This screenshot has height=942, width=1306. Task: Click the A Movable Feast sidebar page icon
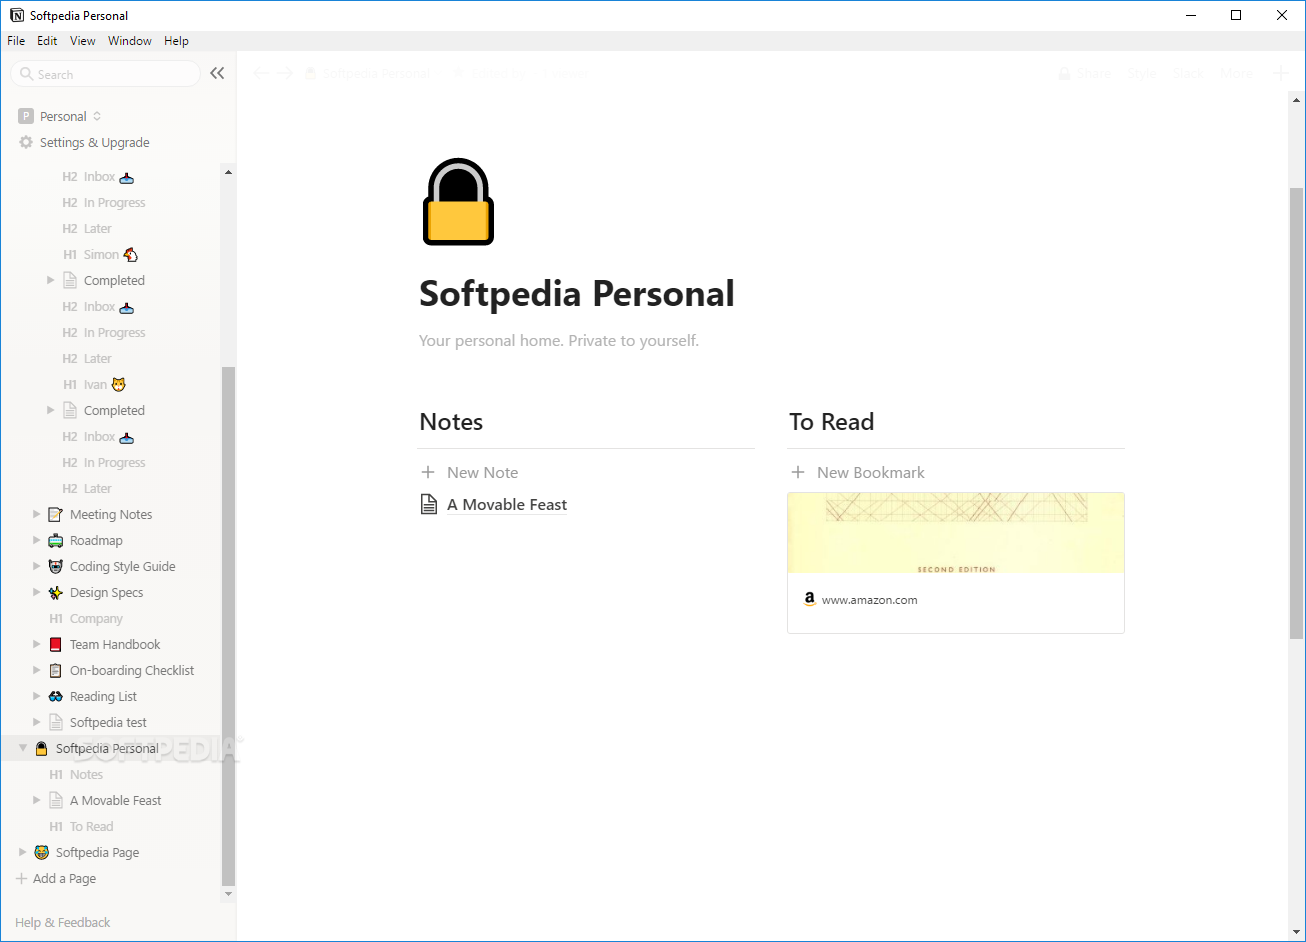pos(56,800)
